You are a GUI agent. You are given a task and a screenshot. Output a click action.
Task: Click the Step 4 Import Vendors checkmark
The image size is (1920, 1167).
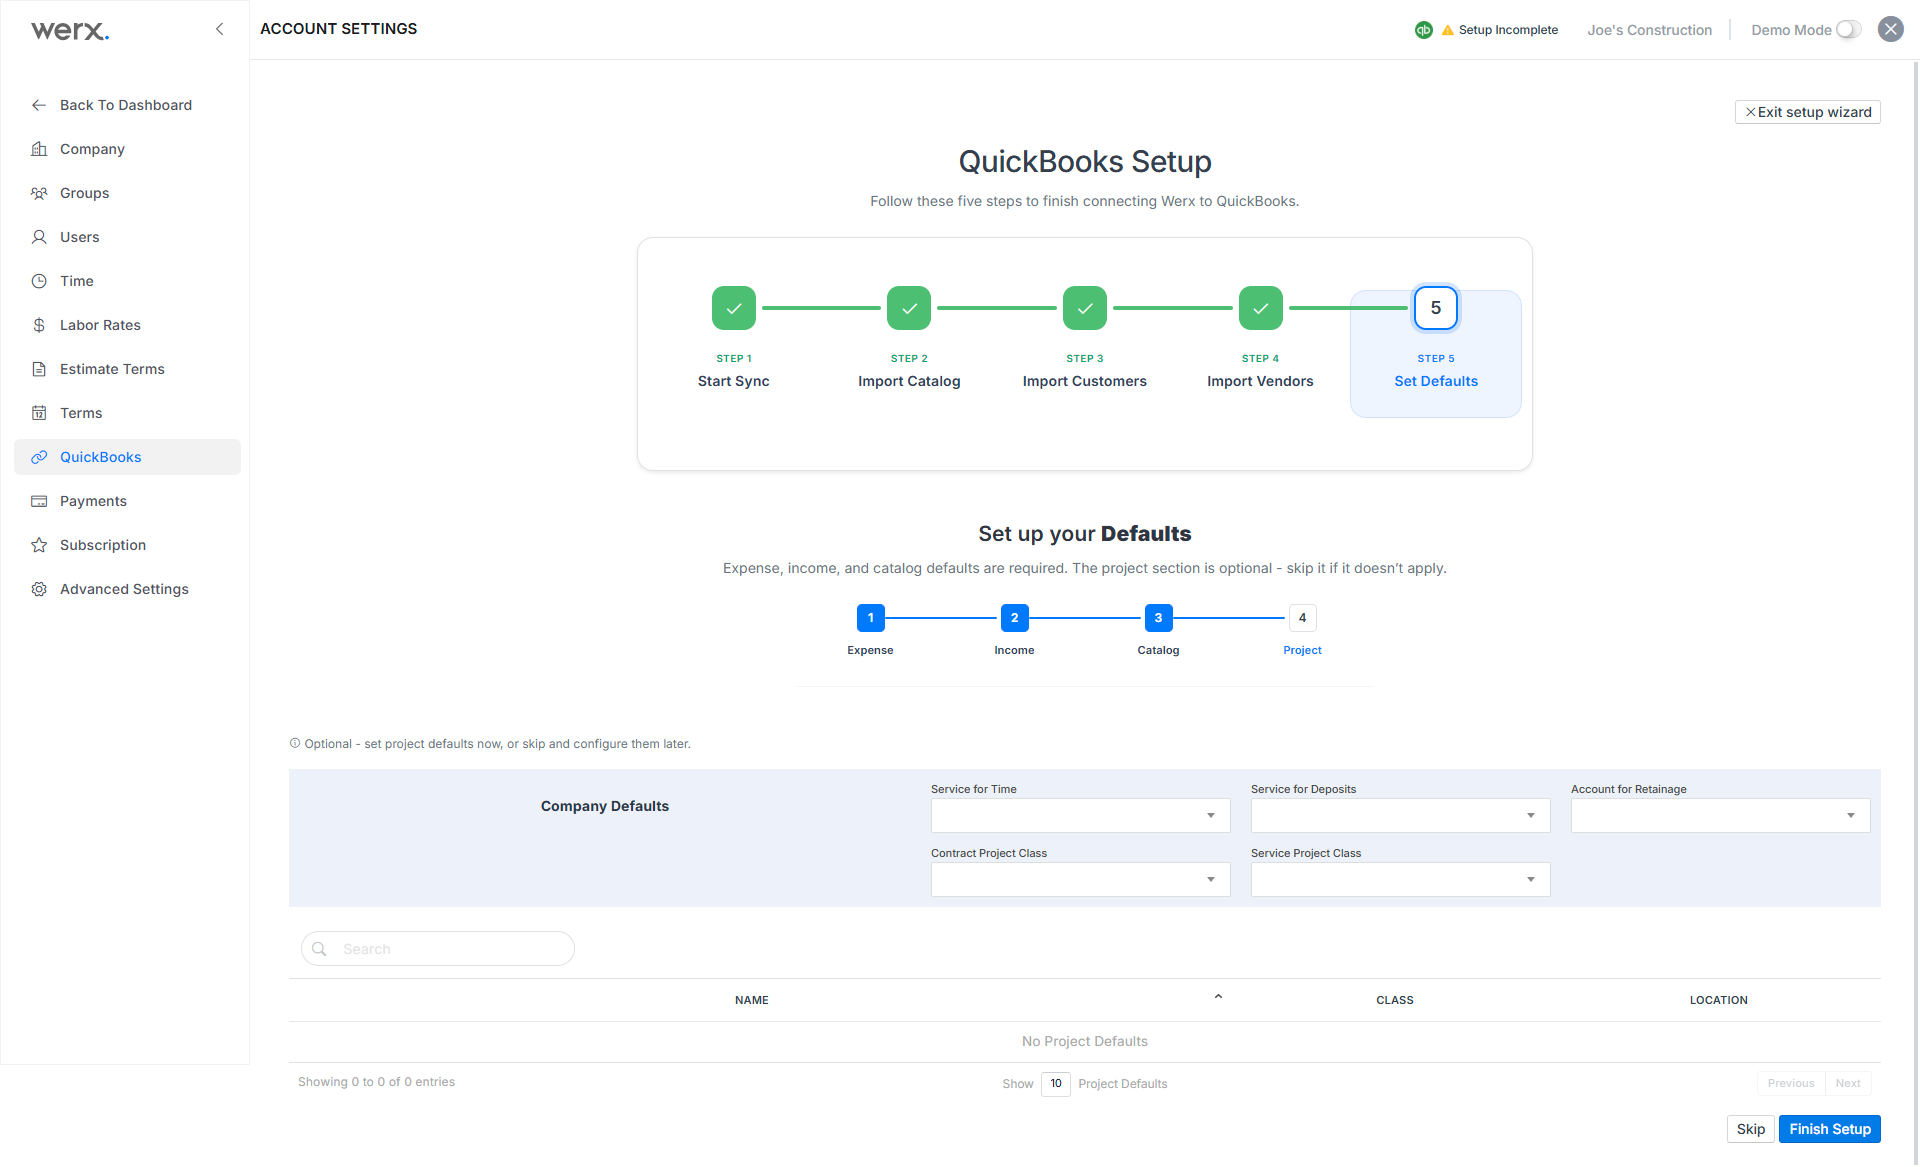1261,308
